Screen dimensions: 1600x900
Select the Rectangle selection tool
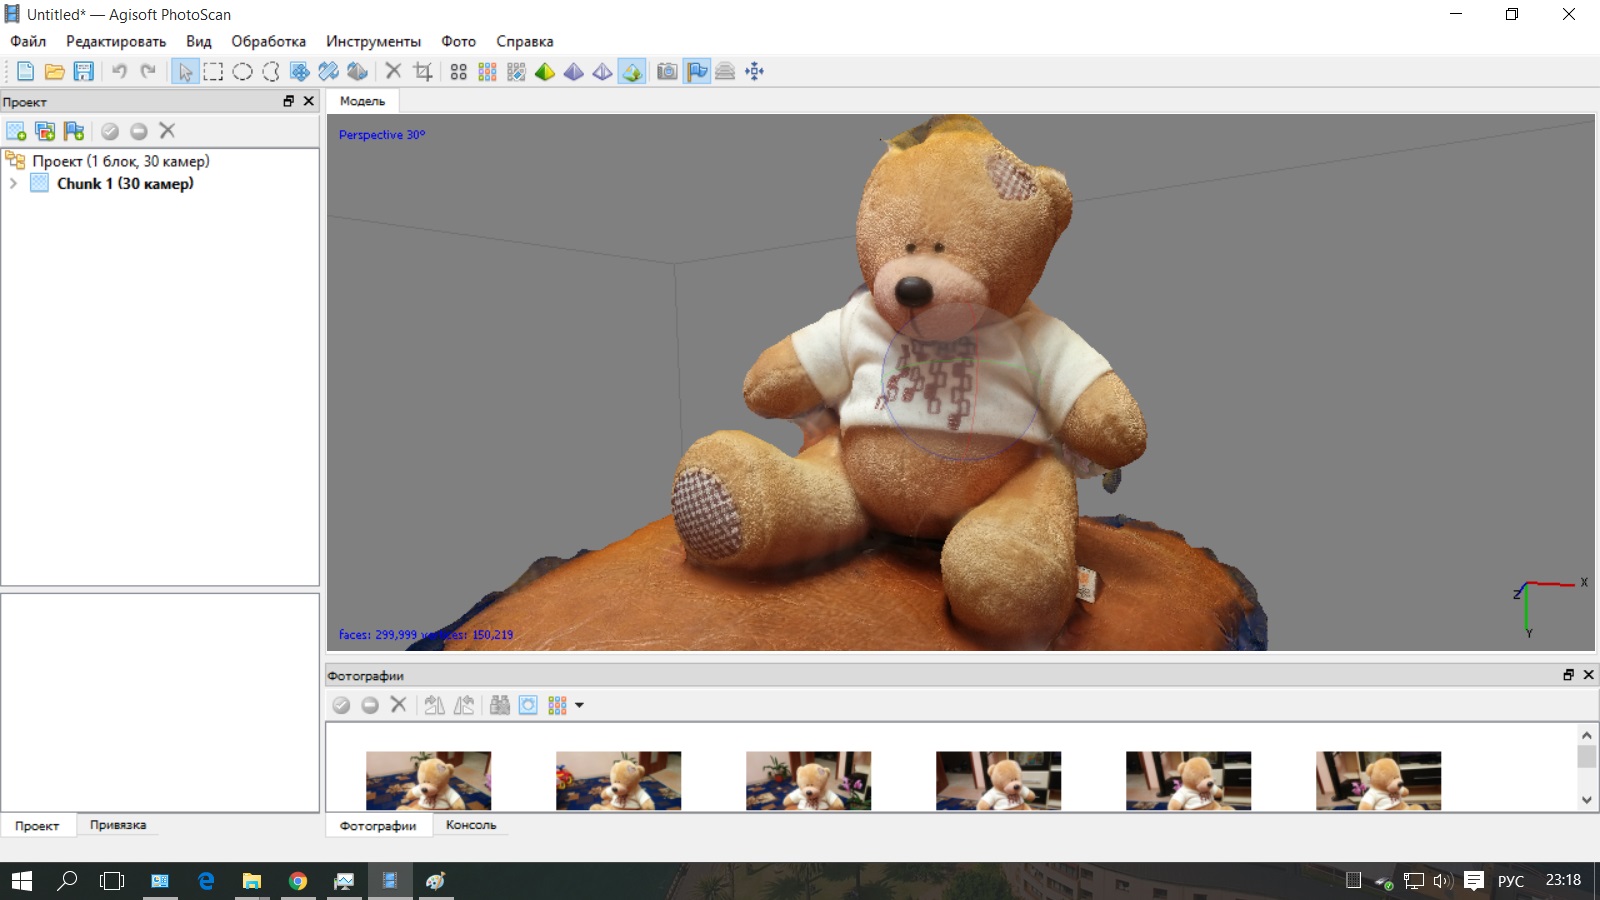click(x=213, y=71)
